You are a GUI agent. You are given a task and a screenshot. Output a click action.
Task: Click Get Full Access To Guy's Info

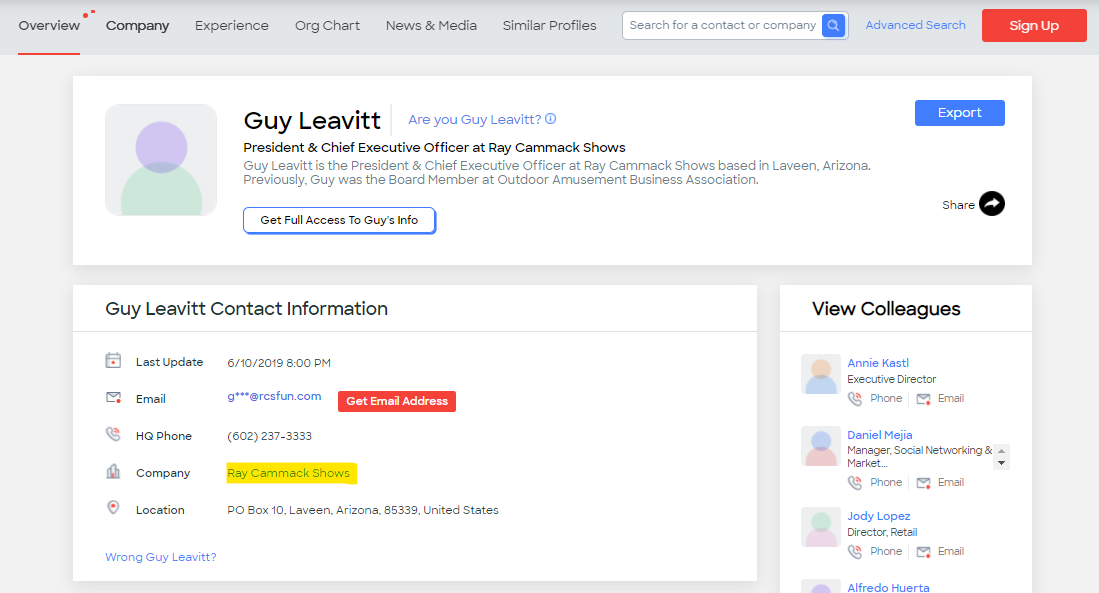339,220
